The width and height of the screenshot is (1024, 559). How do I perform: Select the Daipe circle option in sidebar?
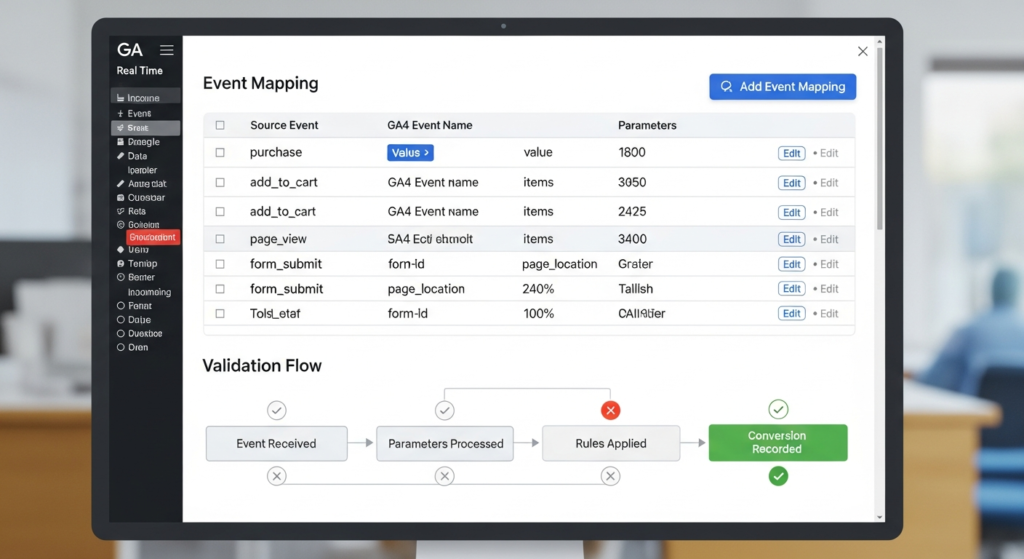point(120,320)
